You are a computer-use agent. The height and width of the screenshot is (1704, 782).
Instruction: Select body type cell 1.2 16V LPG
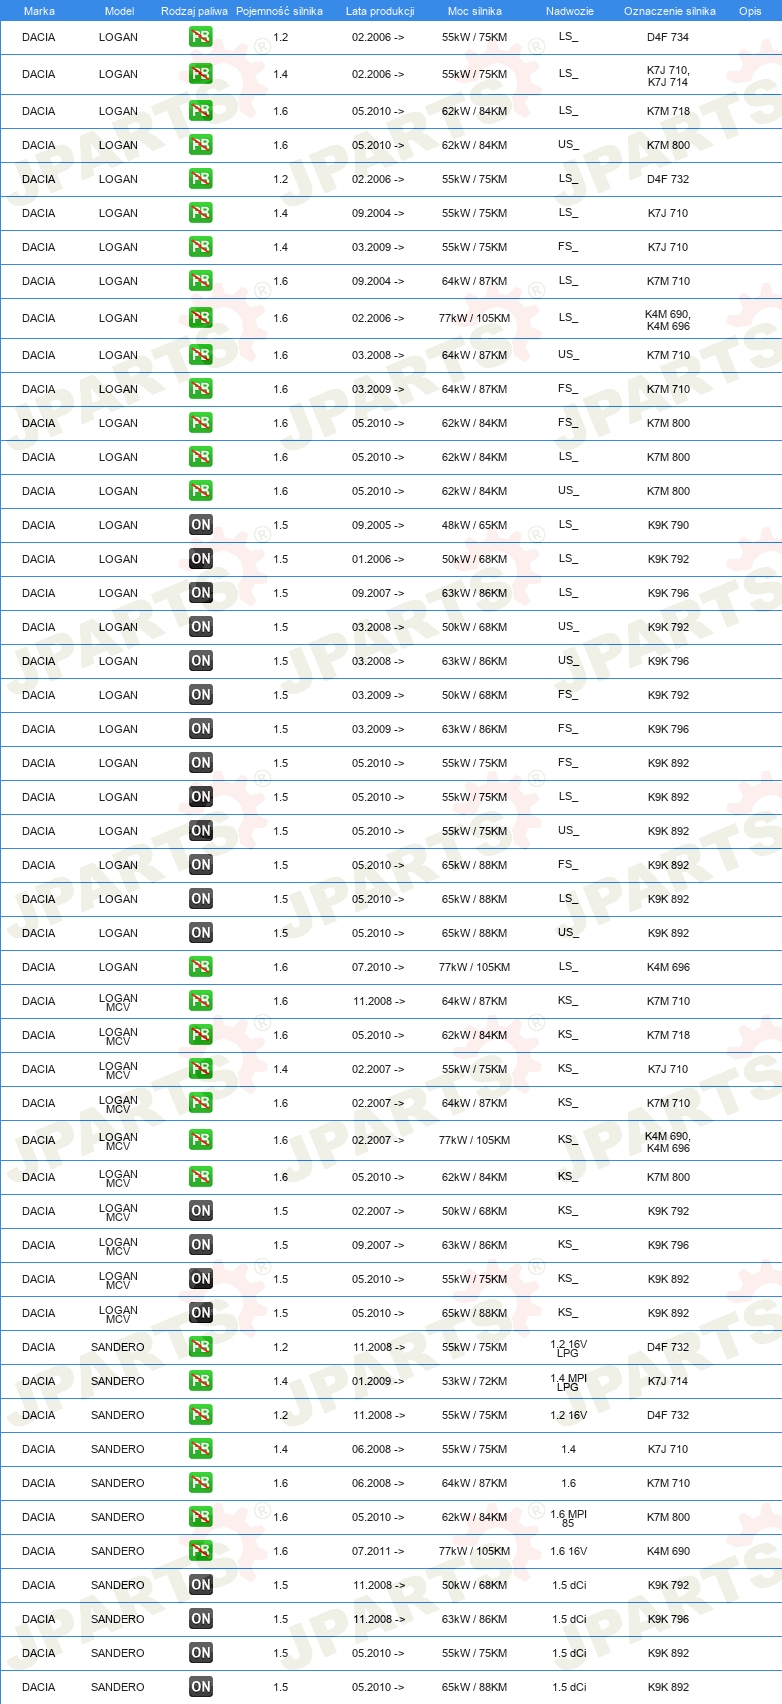(x=569, y=1347)
